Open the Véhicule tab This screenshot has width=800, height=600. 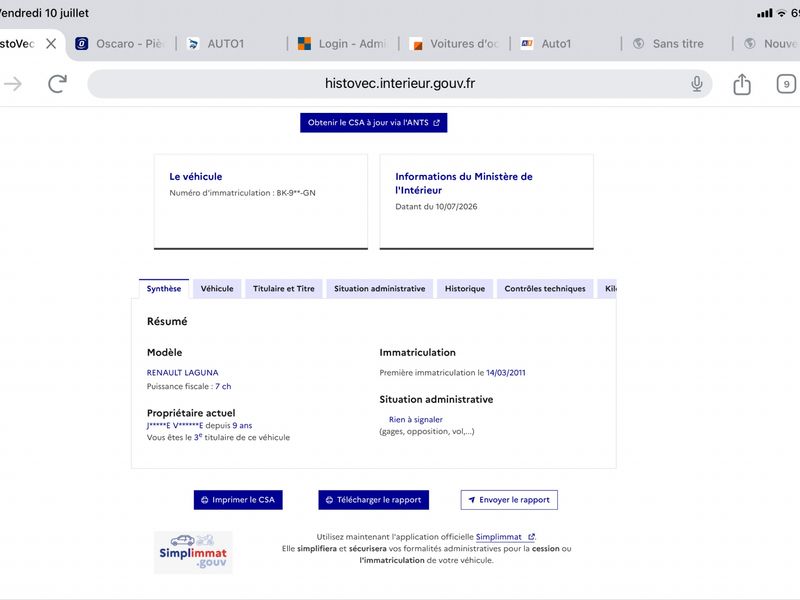(x=217, y=289)
